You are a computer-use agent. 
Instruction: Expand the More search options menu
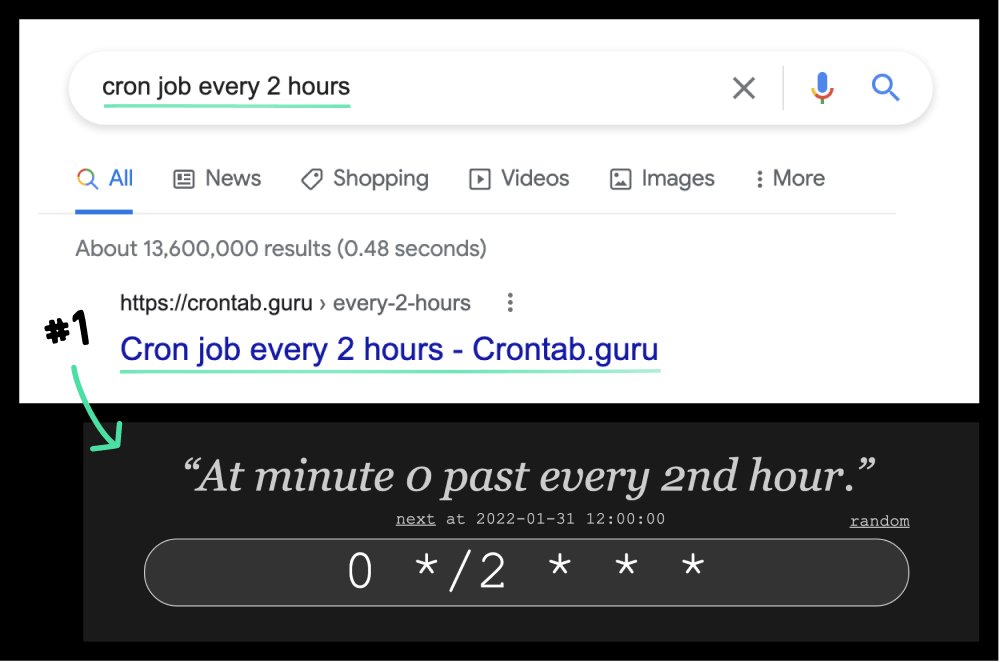790,179
